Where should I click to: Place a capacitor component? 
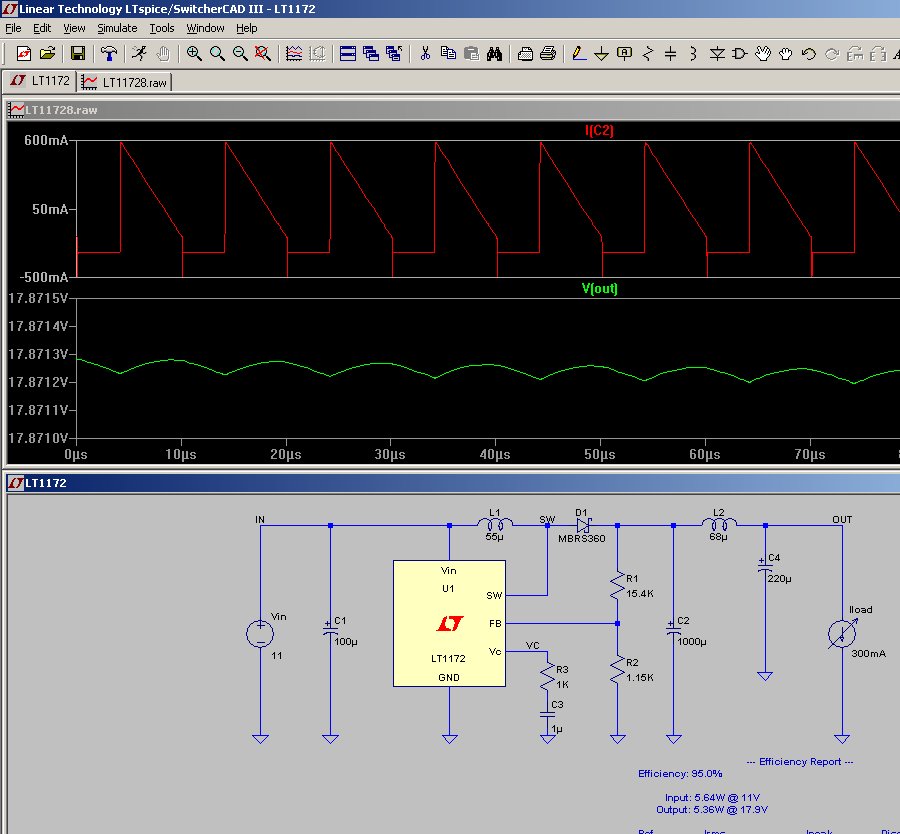pos(670,53)
